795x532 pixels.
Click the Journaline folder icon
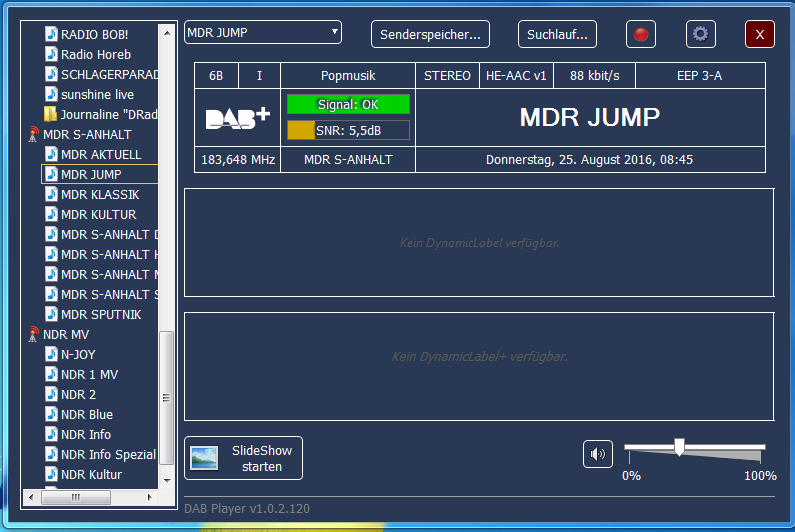tap(51, 115)
